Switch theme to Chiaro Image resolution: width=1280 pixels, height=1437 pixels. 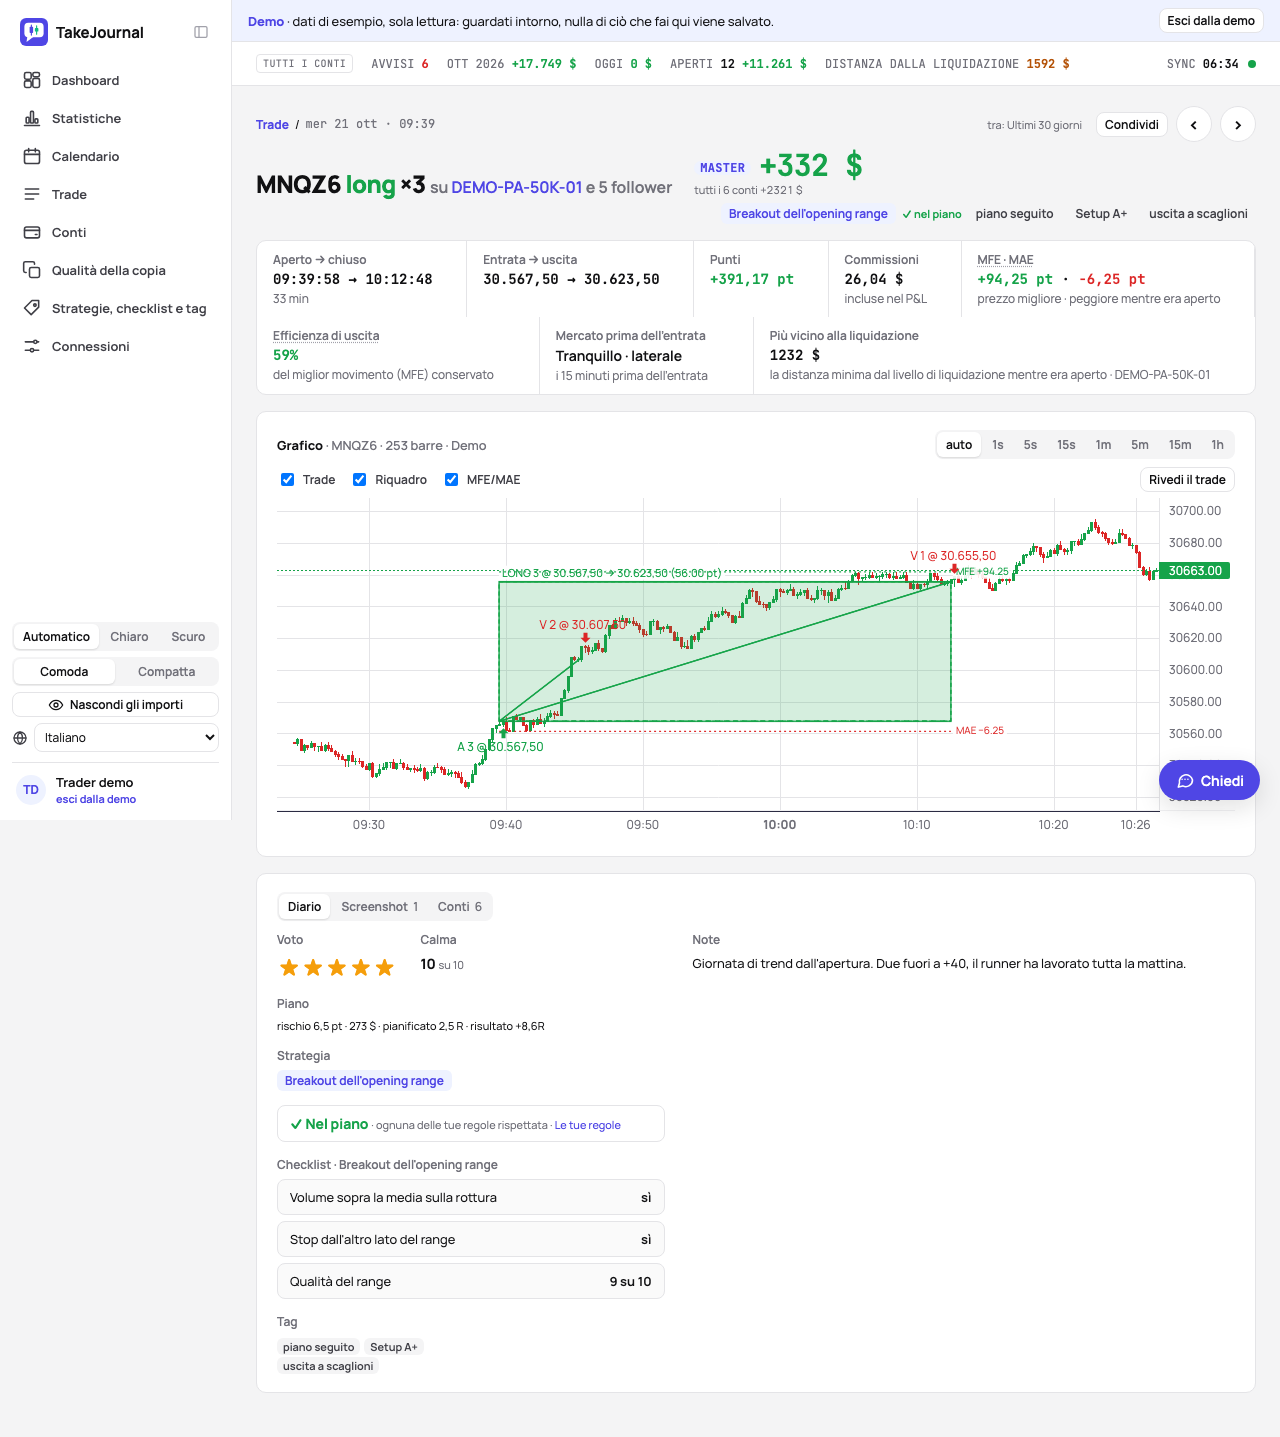pyautogui.click(x=129, y=637)
